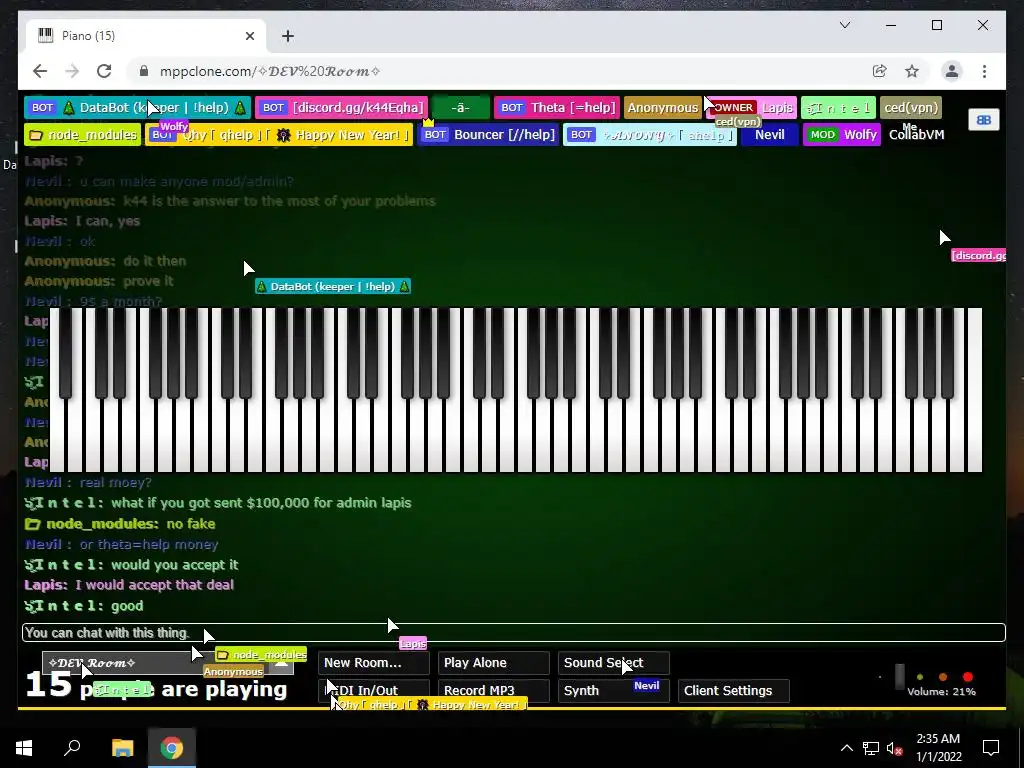
Task: Click the chat input field
Action: (x=514, y=633)
